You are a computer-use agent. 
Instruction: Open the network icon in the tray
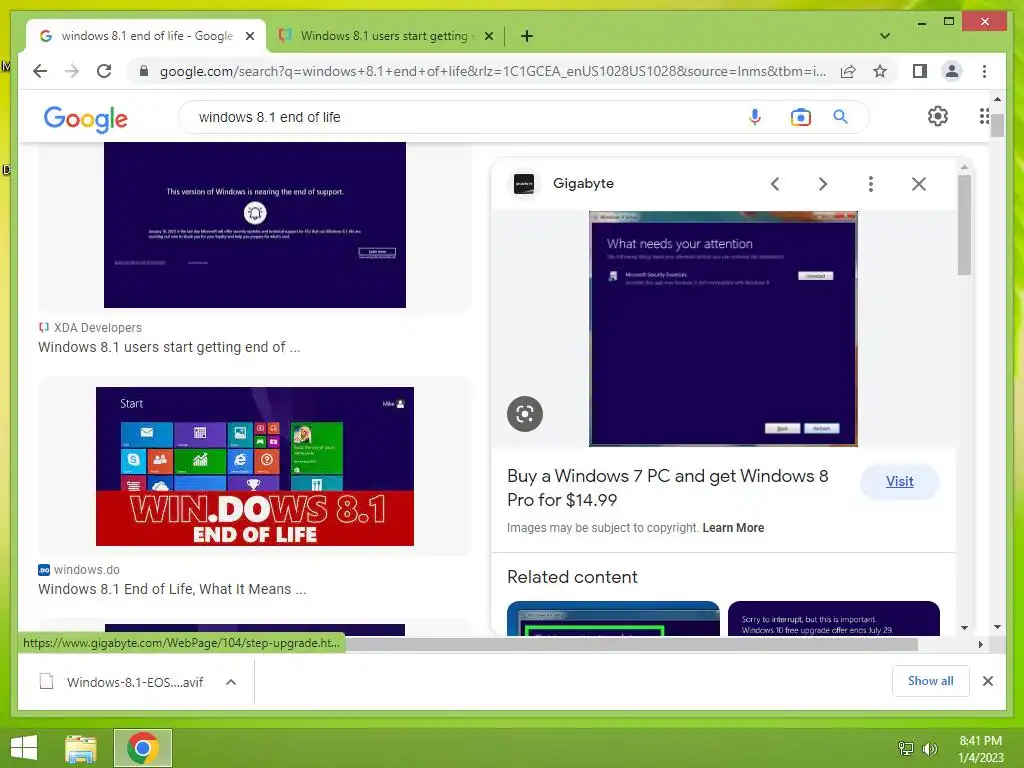906,748
